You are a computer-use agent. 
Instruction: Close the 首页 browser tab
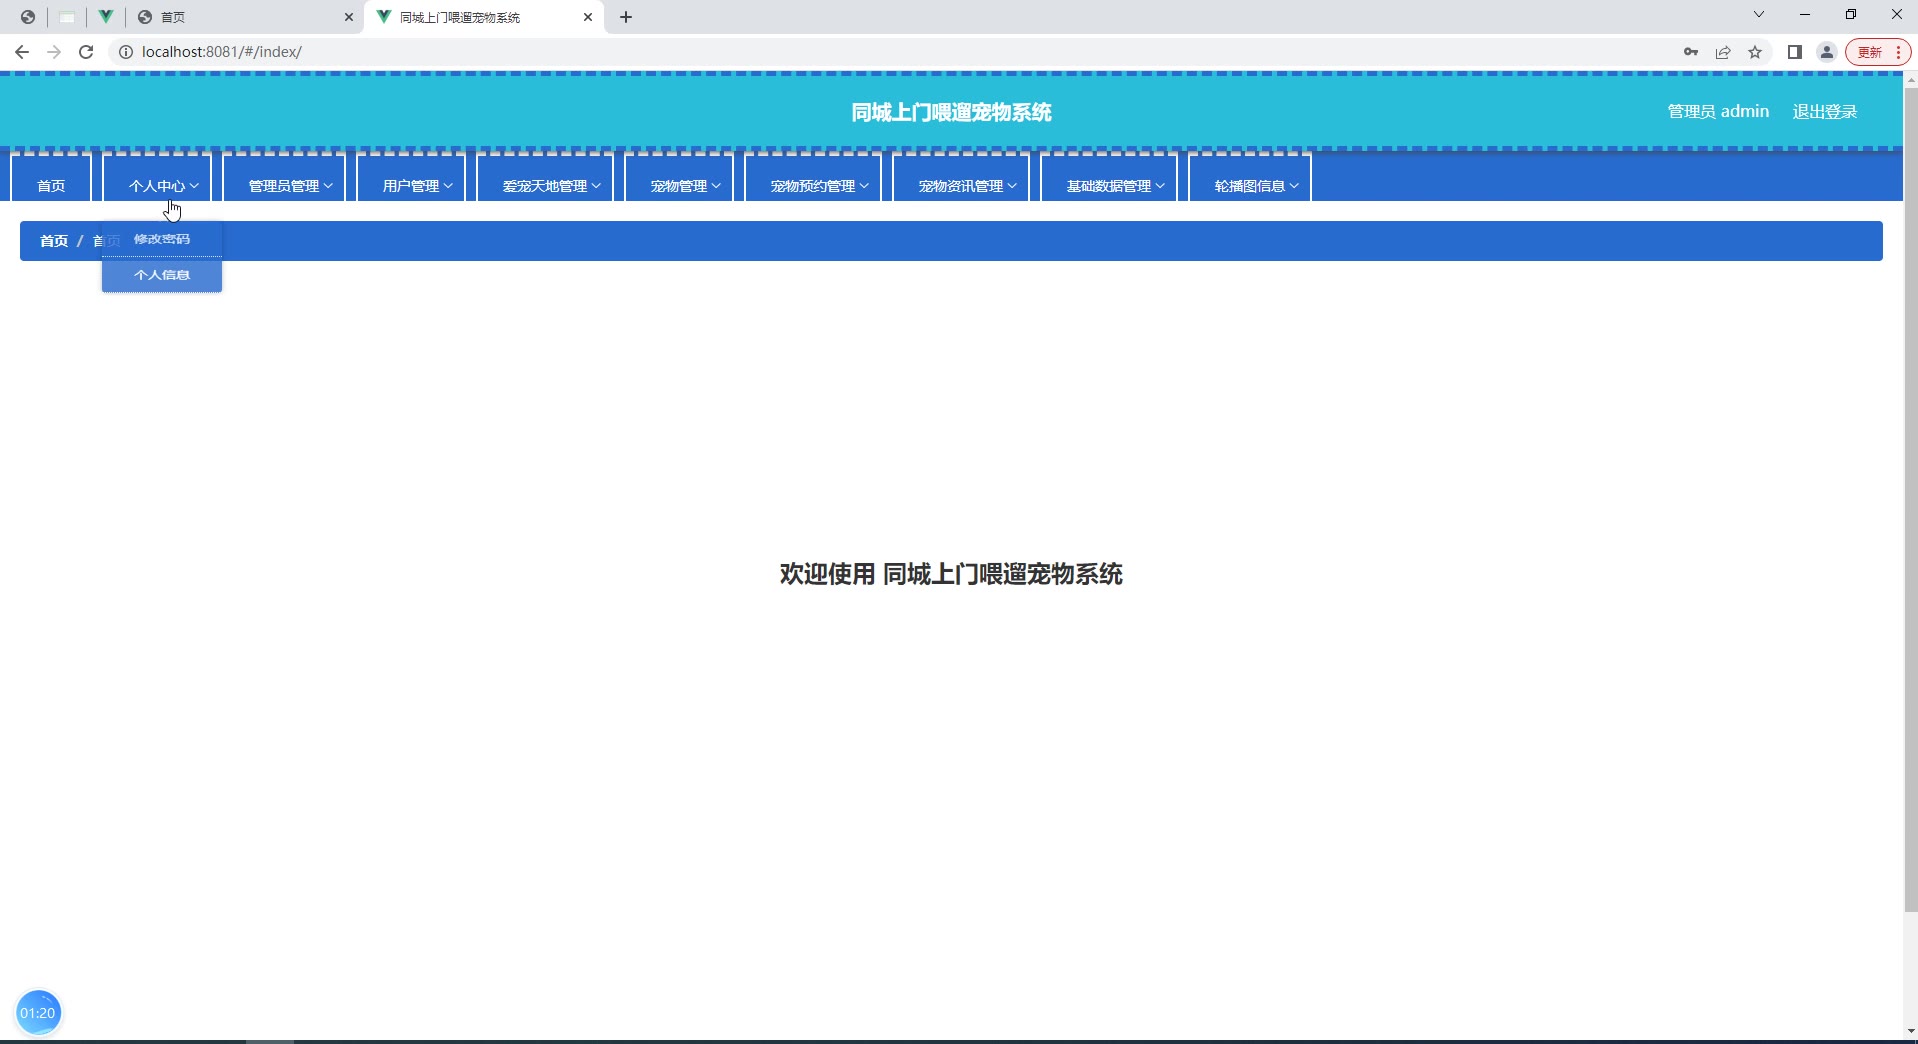tap(349, 17)
